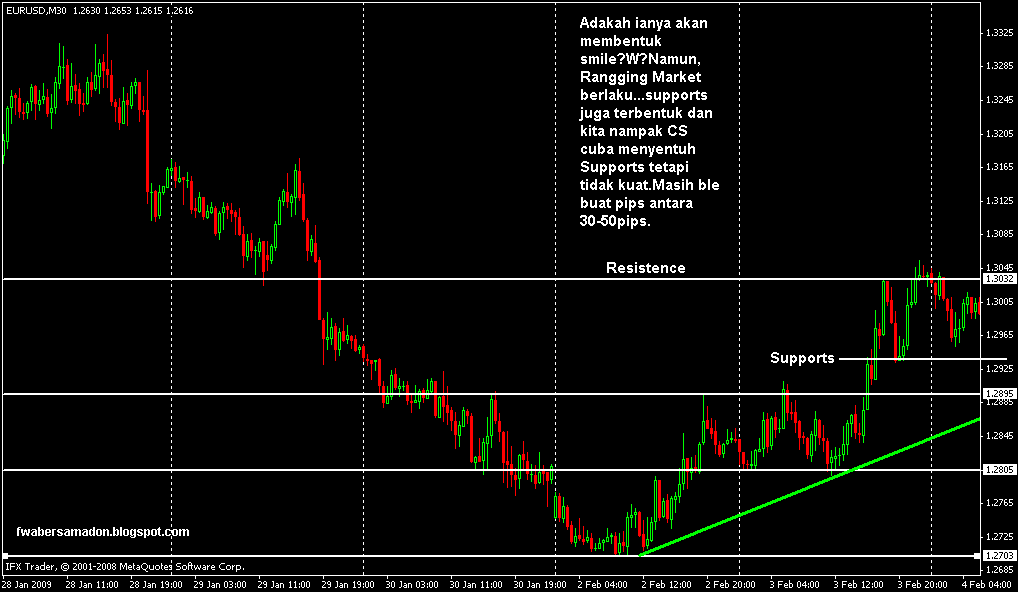Click the "4 Feb 04:00" time label
Viewport: 1018px width, 592px height.
(x=989, y=584)
